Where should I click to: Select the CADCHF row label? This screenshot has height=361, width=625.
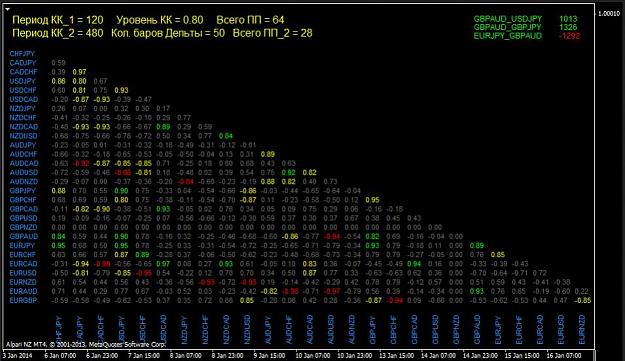coord(24,72)
